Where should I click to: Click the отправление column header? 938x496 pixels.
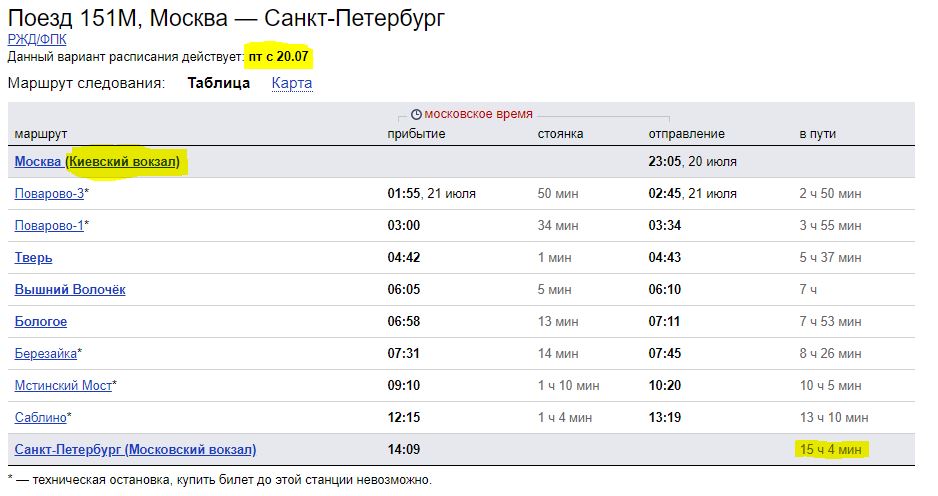(686, 134)
